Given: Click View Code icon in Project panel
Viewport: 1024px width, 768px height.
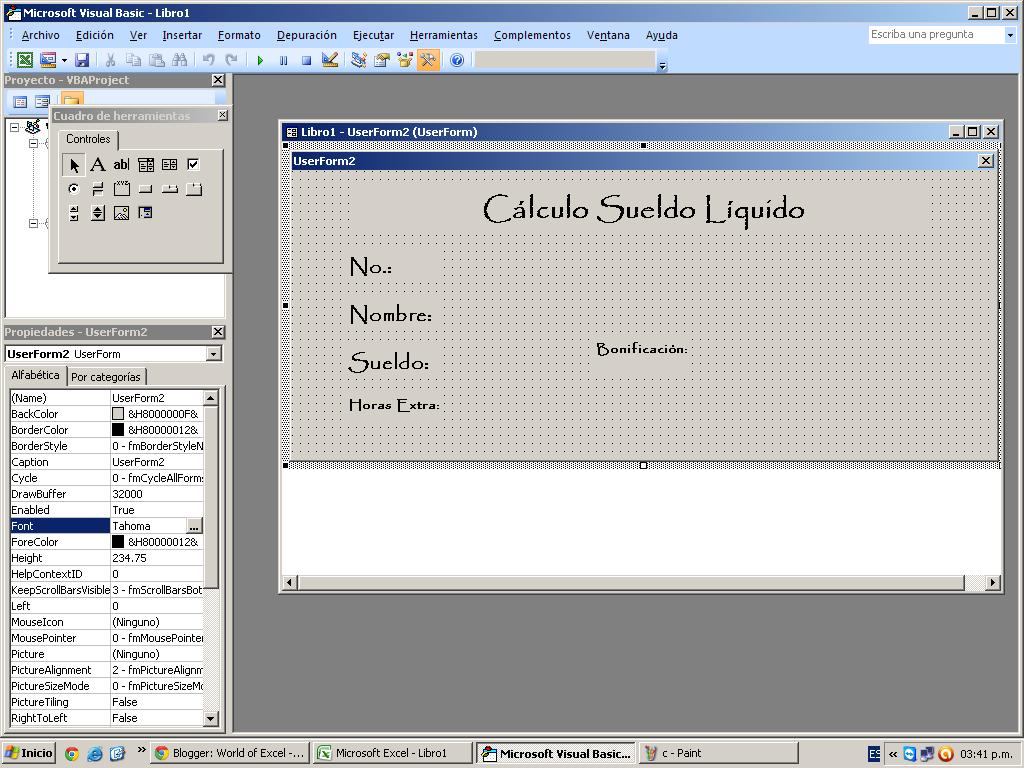Looking at the screenshot, I should pyautogui.click(x=20, y=102).
